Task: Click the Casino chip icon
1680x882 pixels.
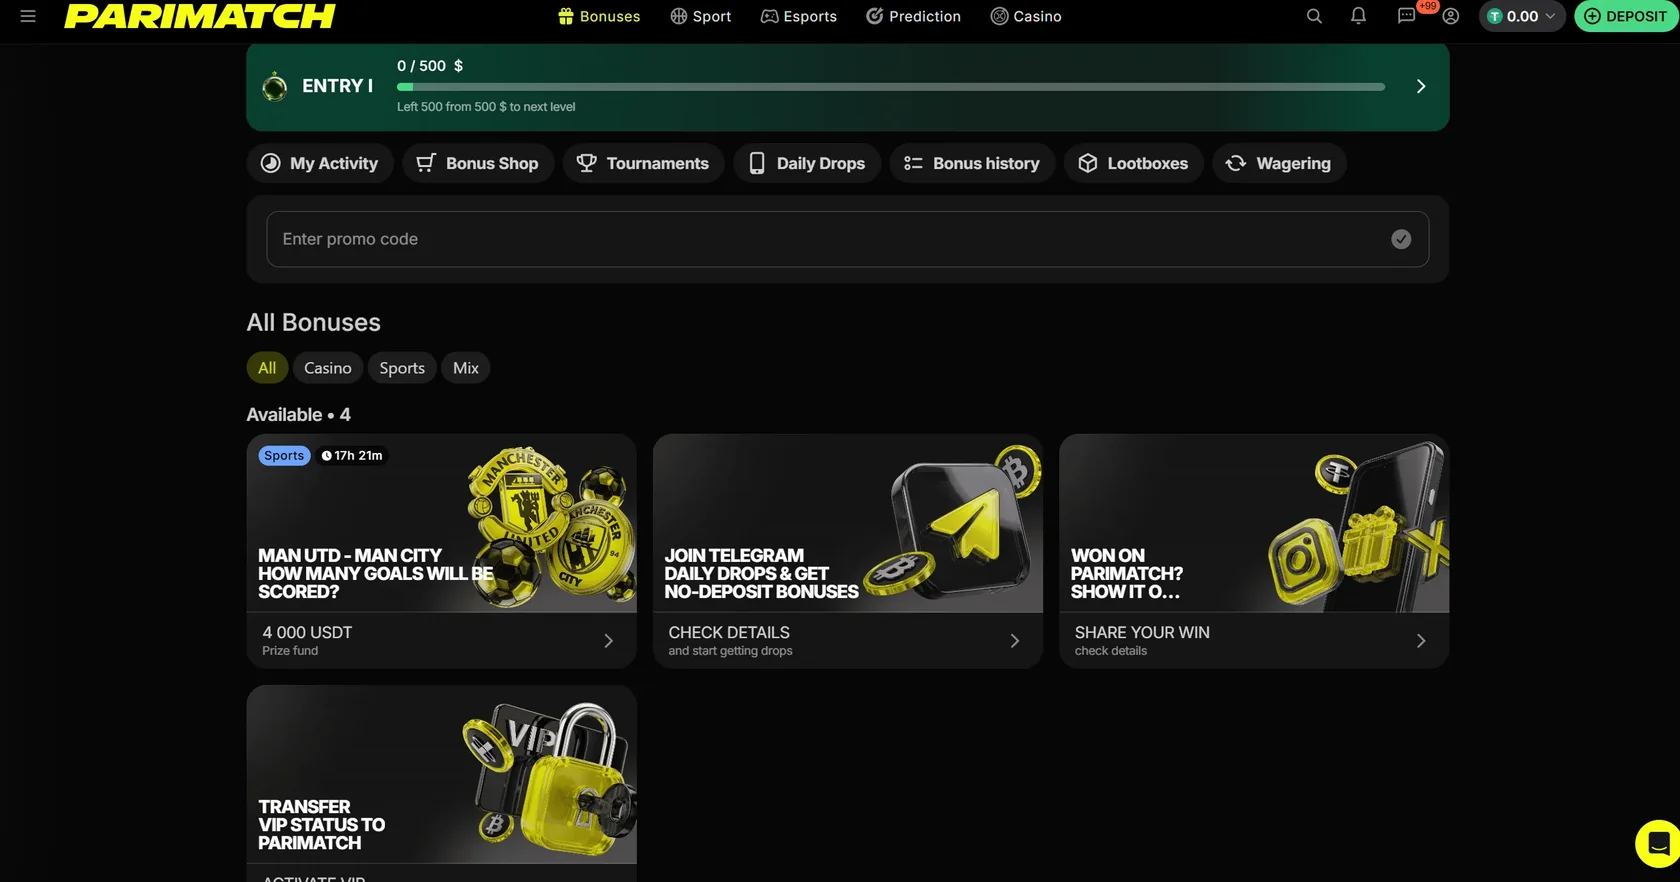Action: 999,16
